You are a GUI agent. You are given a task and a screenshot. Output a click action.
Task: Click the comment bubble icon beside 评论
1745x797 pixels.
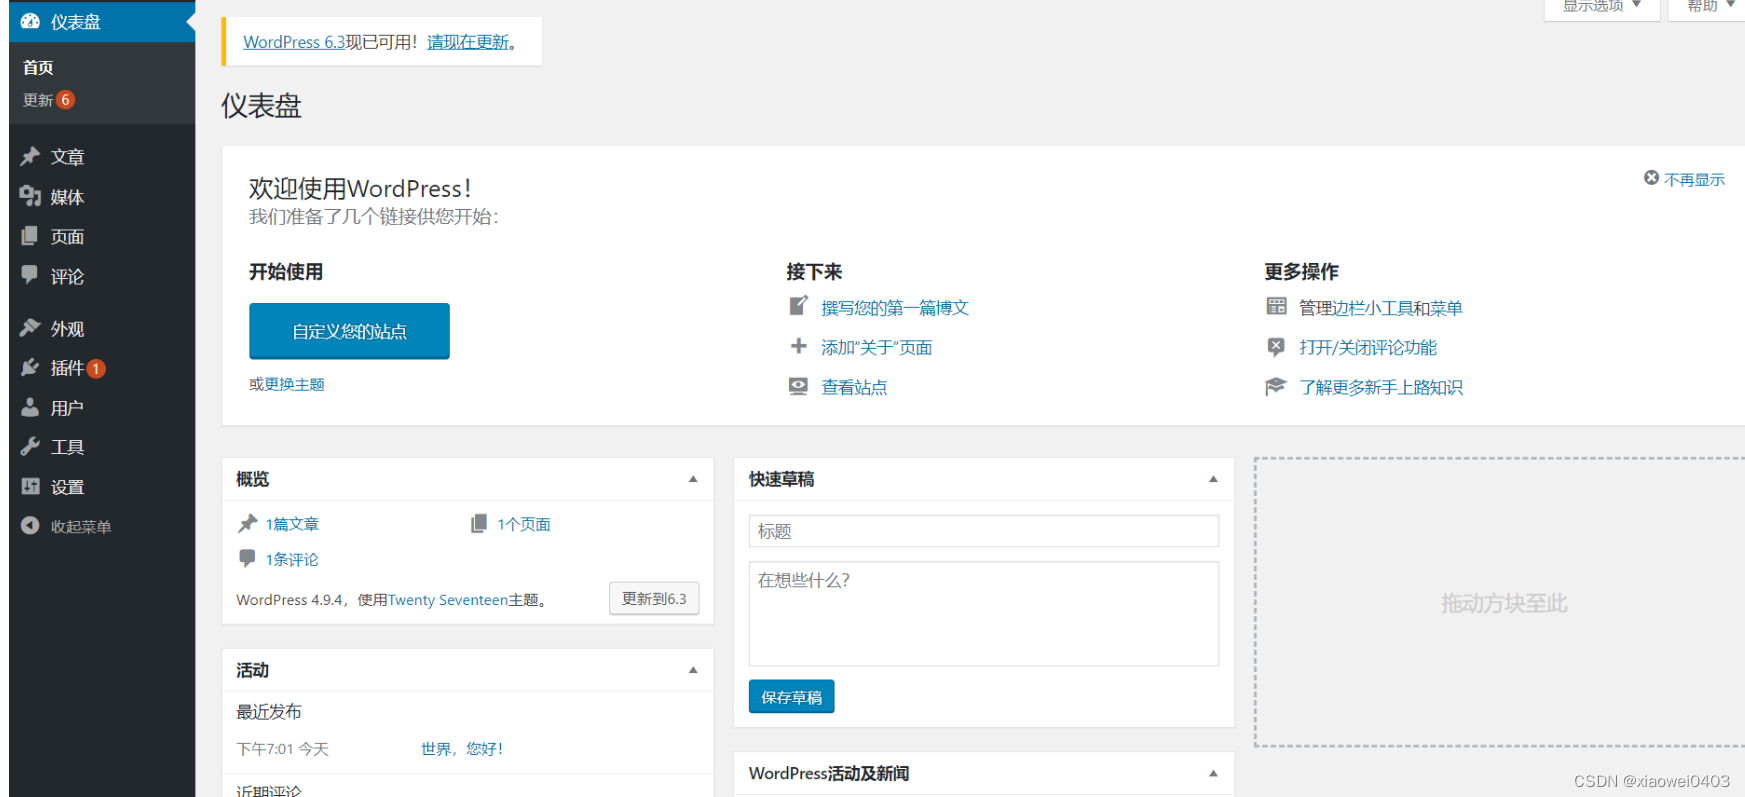[30, 275]
